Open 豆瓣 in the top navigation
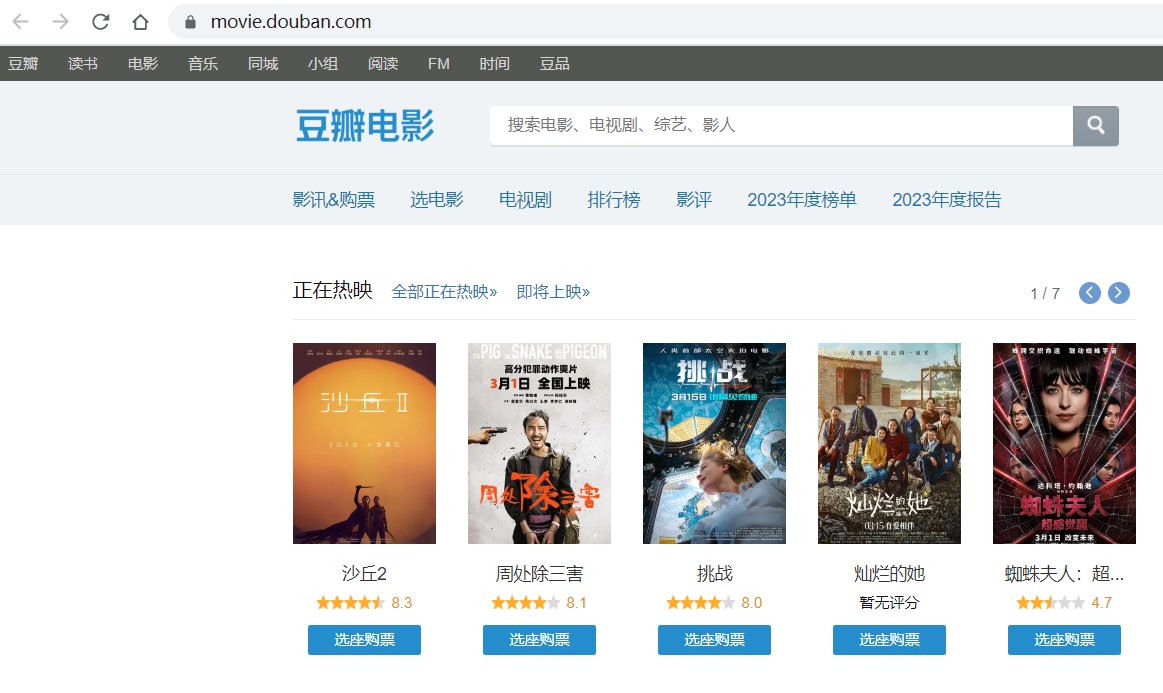Viewport: 1163px width, 693px height. pos(23,64)
